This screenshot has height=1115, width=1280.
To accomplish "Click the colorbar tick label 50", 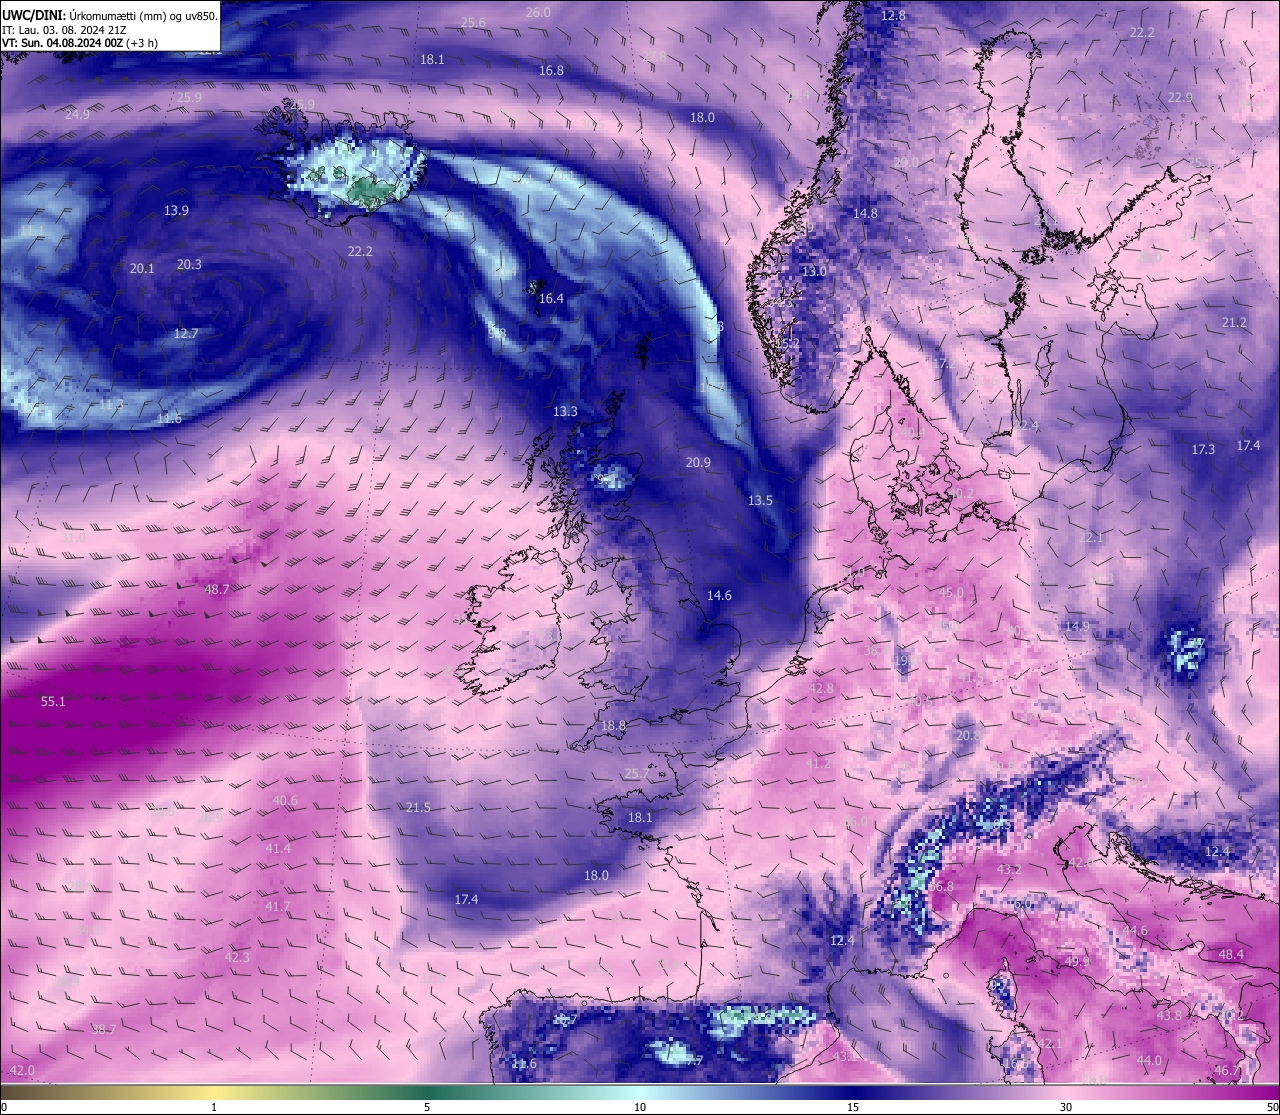I will coord(1273,1107).
